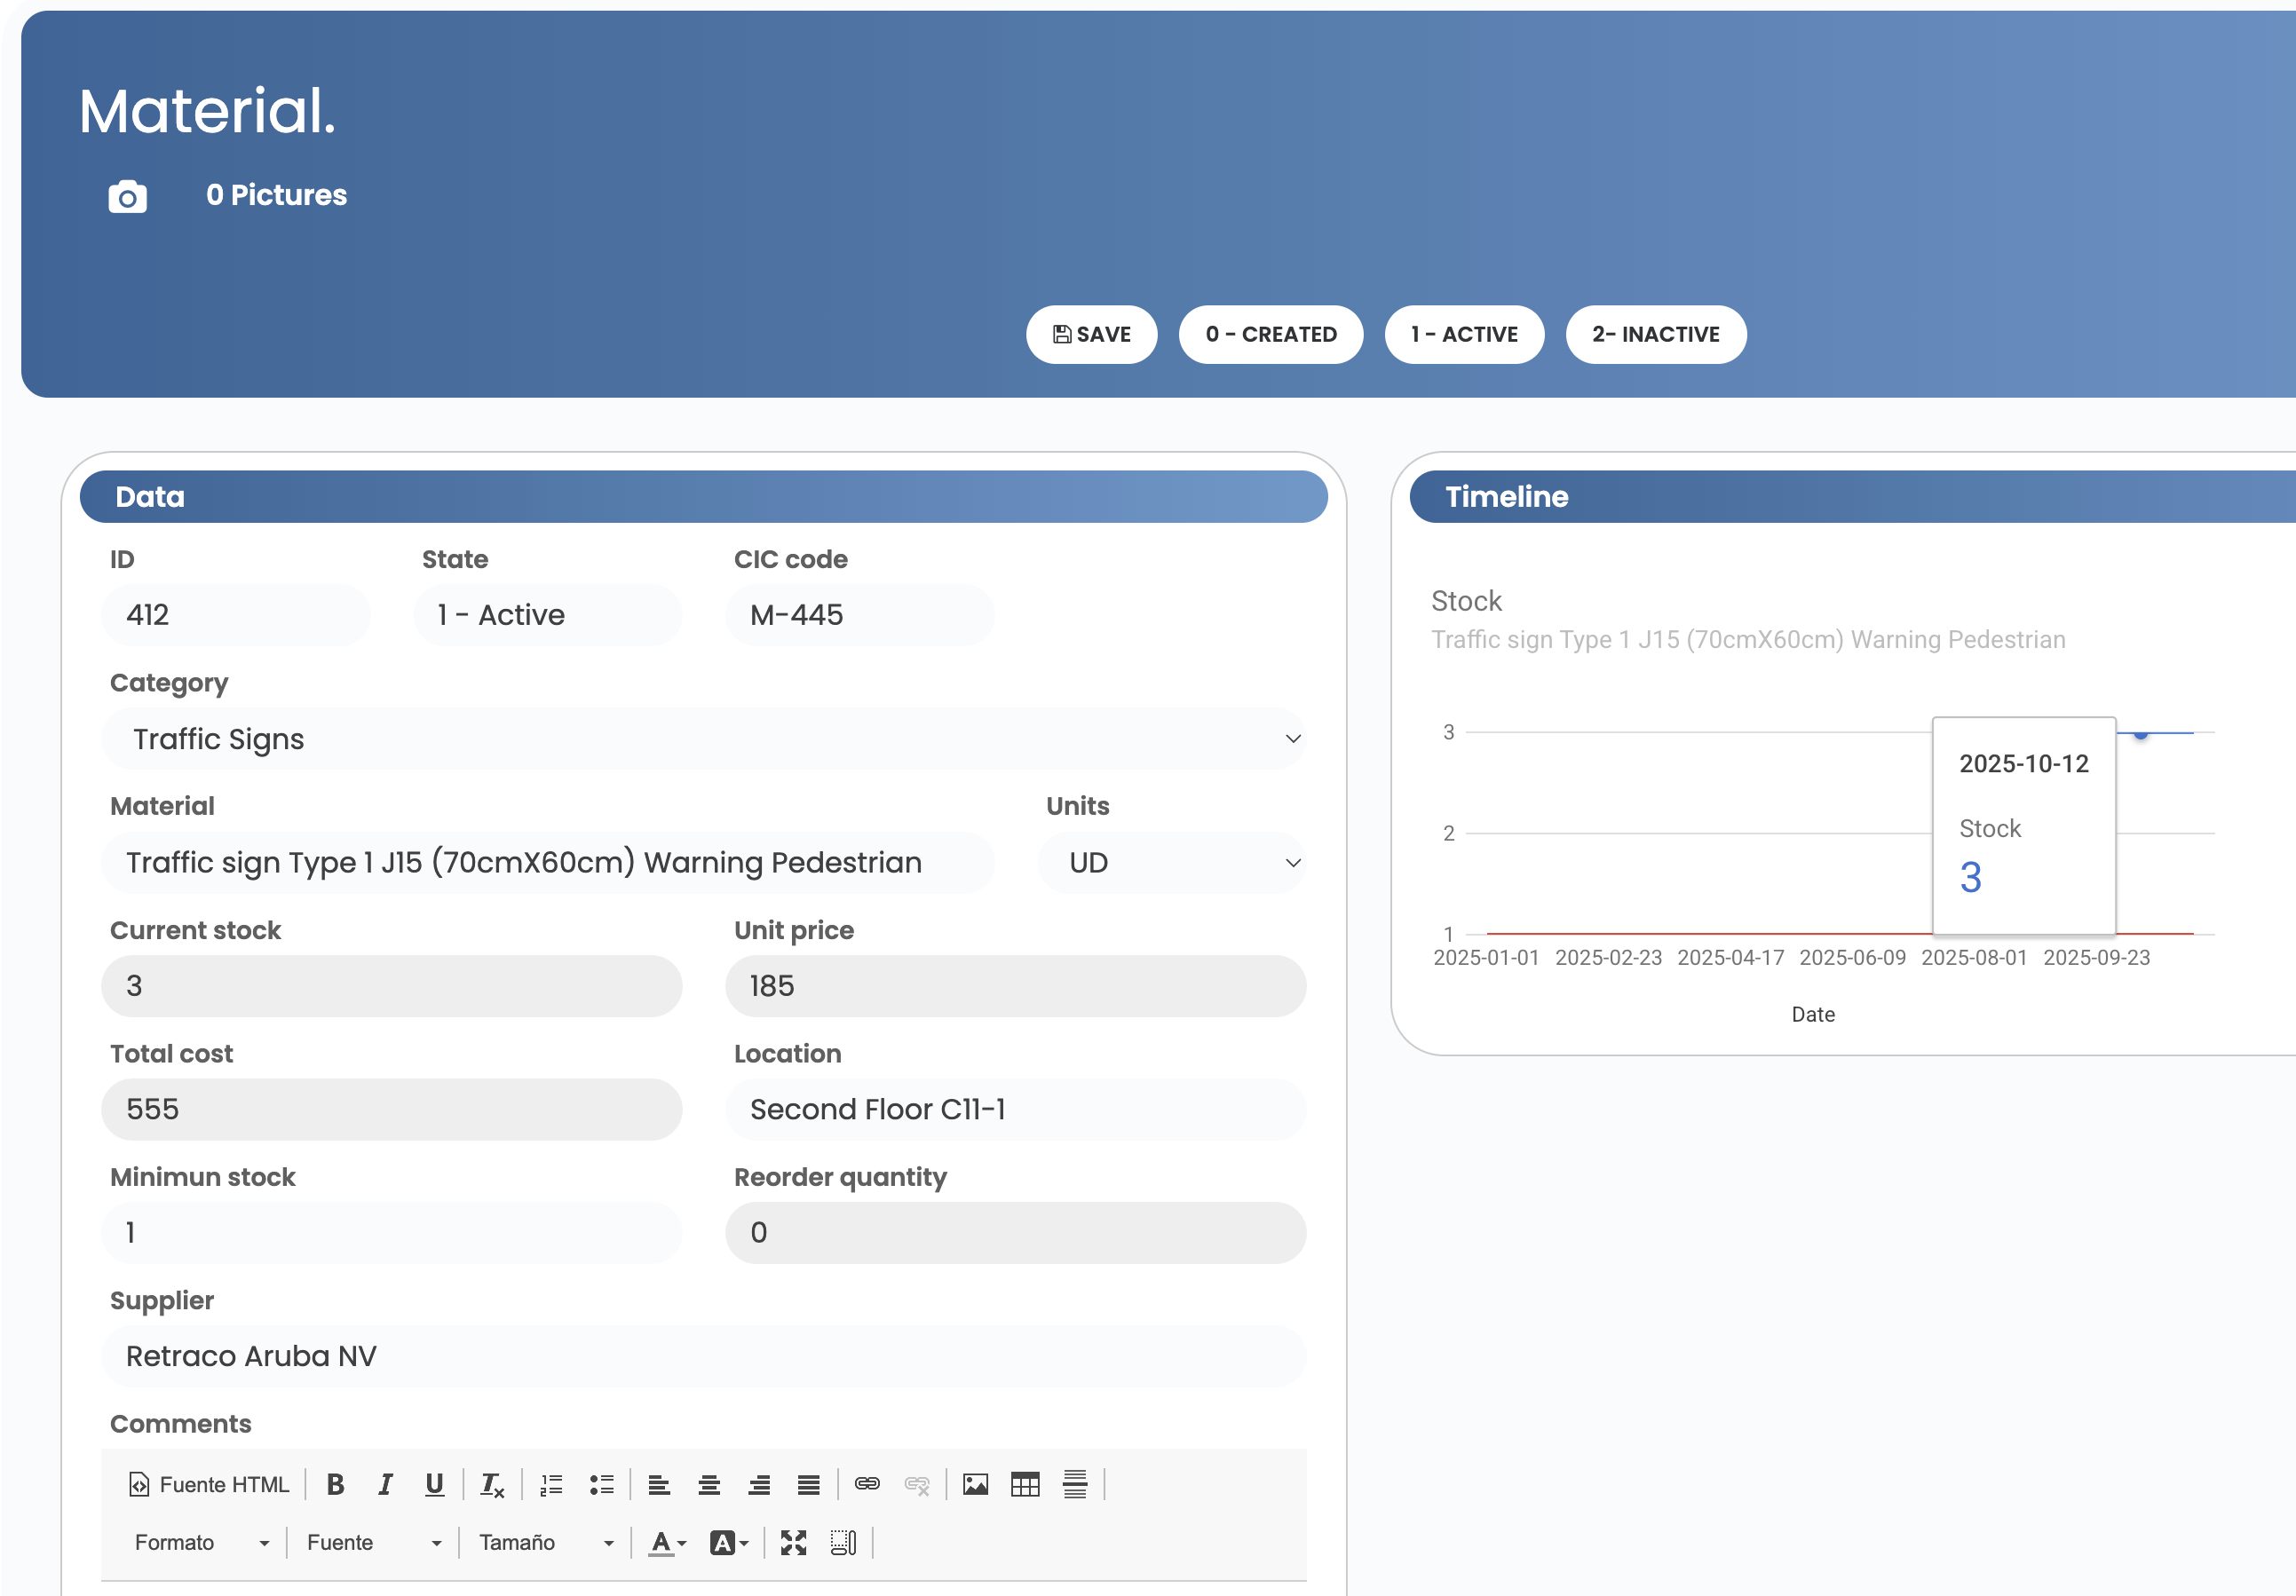Apply italic formatting to comment text
This screenshot has height=1596, width=2296.
tap(386, 1484)
